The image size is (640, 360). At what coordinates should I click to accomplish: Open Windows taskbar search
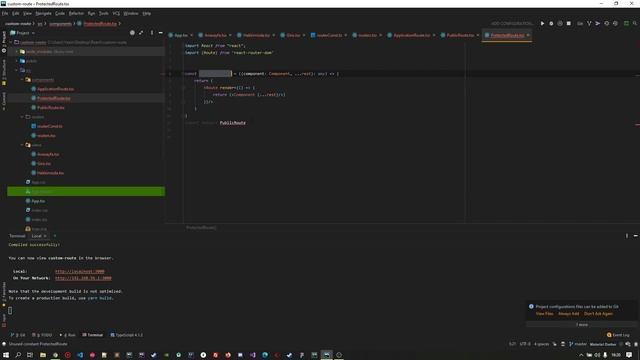18,355
